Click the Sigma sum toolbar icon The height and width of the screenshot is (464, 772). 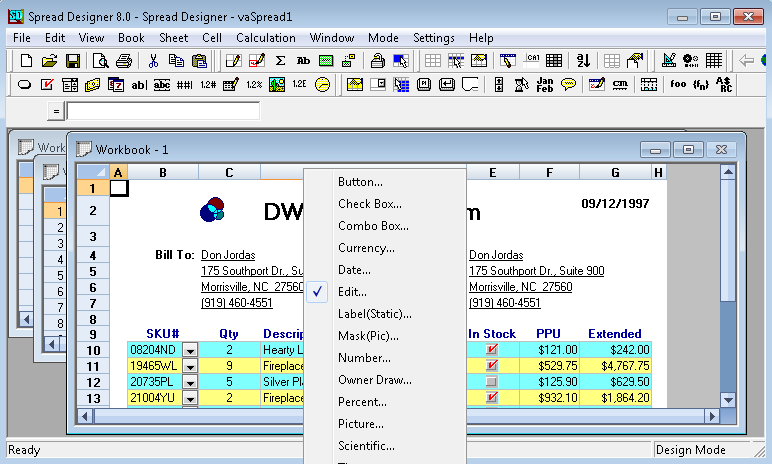(x=280, y=61)
